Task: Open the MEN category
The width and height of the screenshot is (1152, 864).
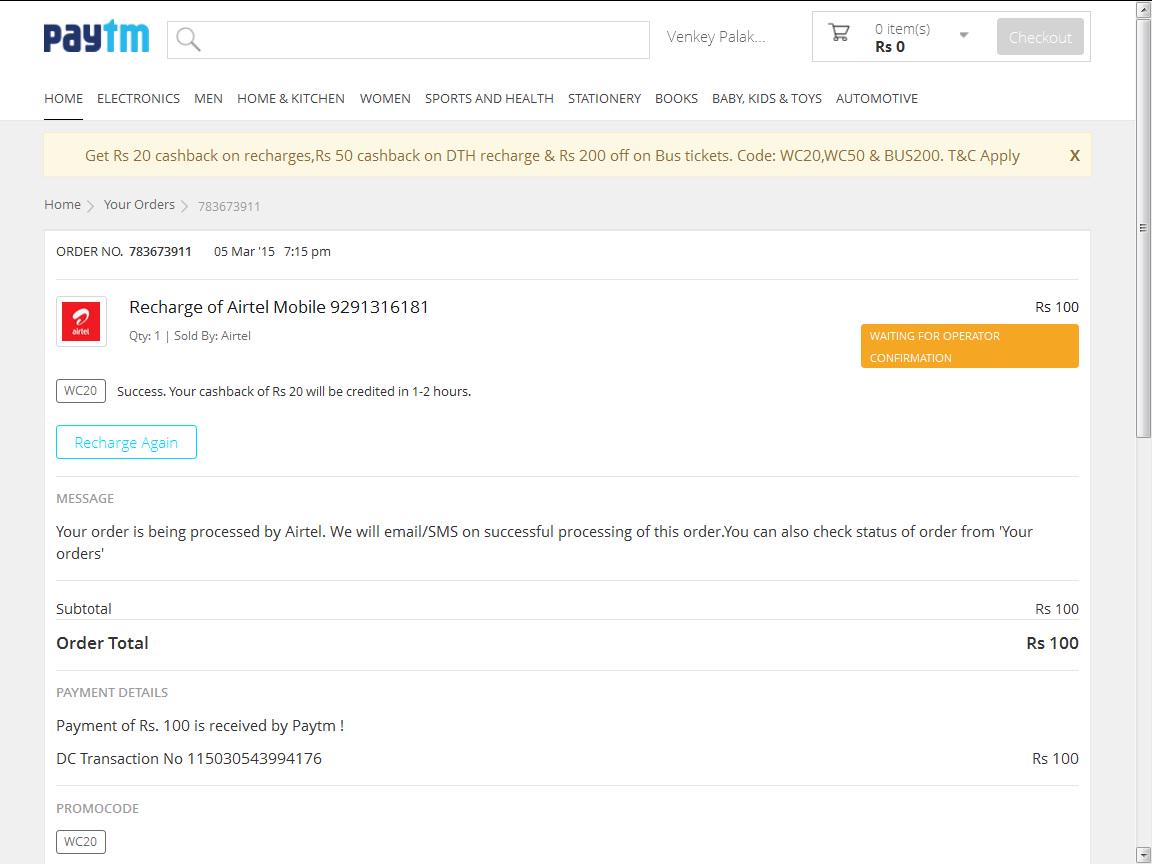Action: [x=208, y=98]
